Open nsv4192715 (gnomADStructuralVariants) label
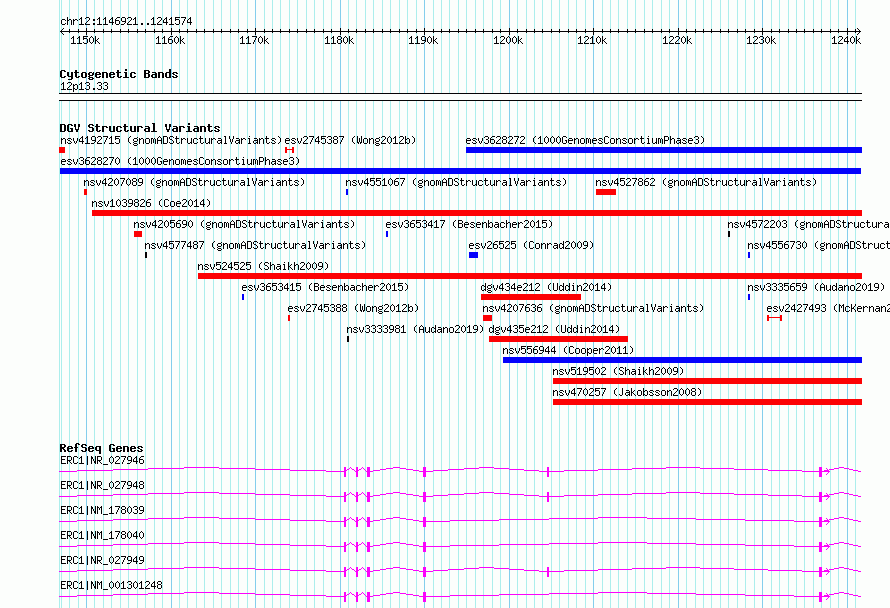This screenshot has width=890, height=608. click(171, 140)
